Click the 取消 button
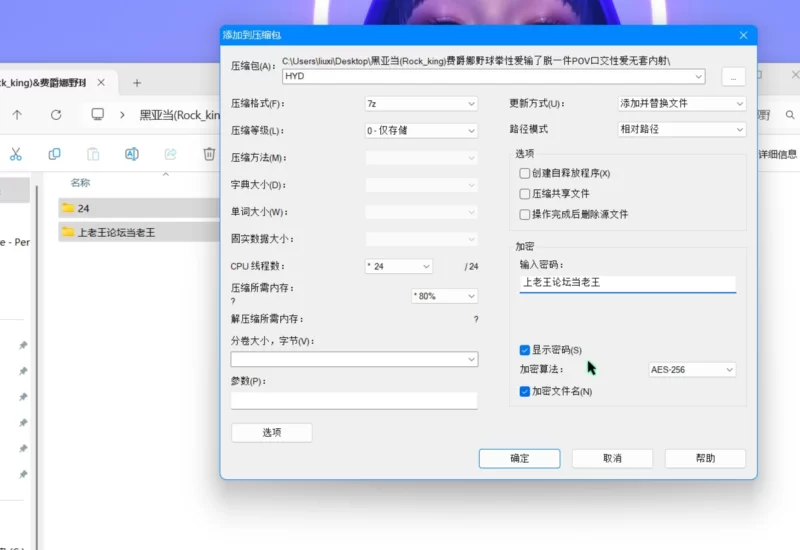The image size is (800, 550). point(612,458)
